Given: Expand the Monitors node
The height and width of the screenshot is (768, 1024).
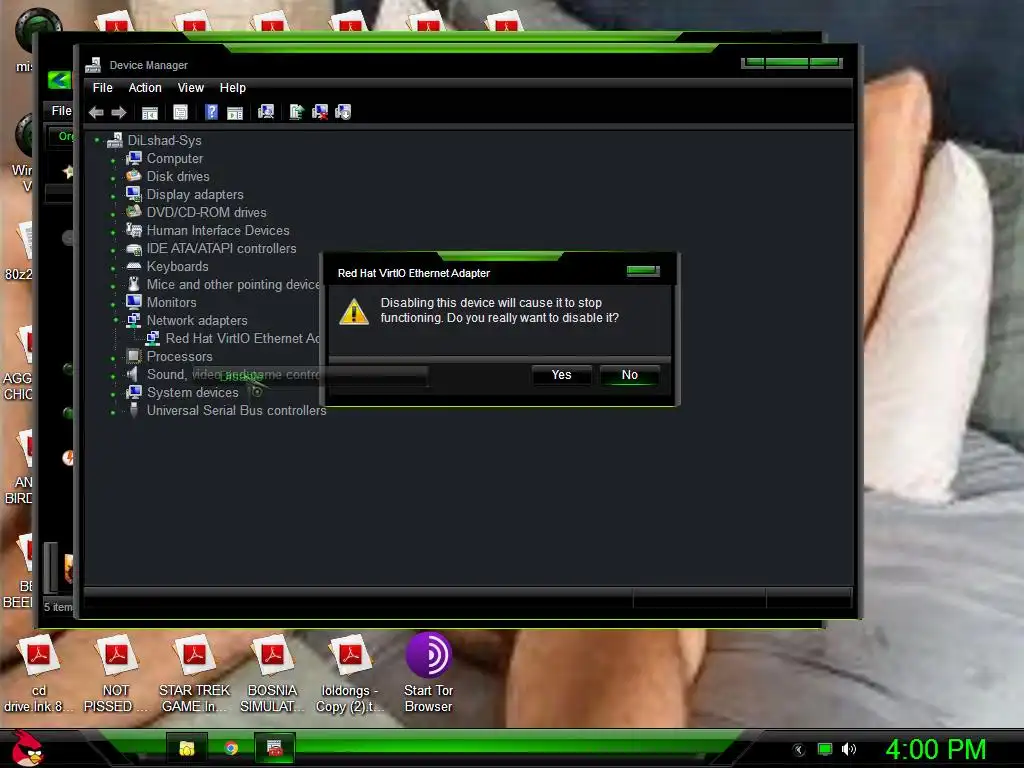Looking at the screenshot, I should point(113,304).
